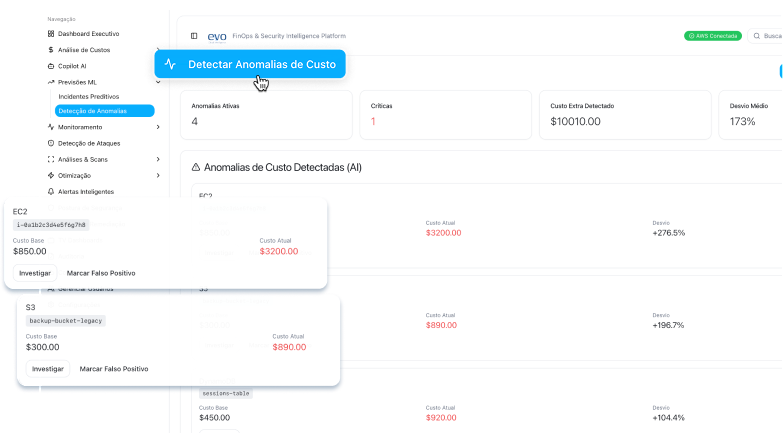The image size is (784, 443).
Task: Click the Alertas Inteligentes bell icon
Action: click(x=50, y=191)
